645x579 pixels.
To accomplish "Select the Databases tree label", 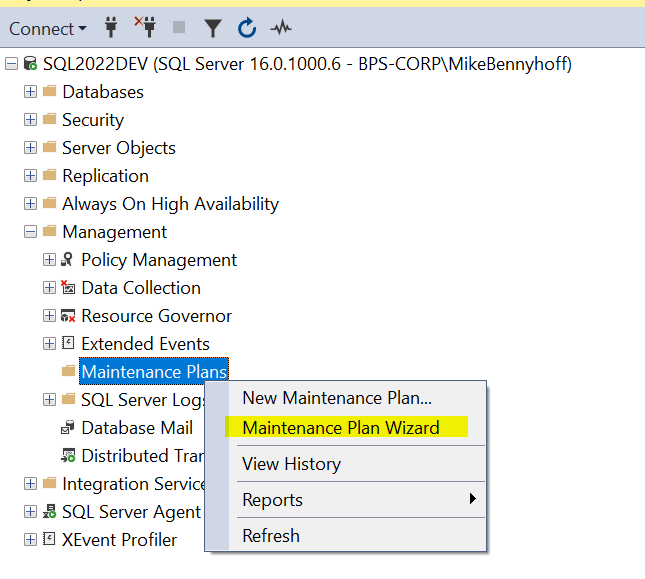I will (x=103, y=92).
